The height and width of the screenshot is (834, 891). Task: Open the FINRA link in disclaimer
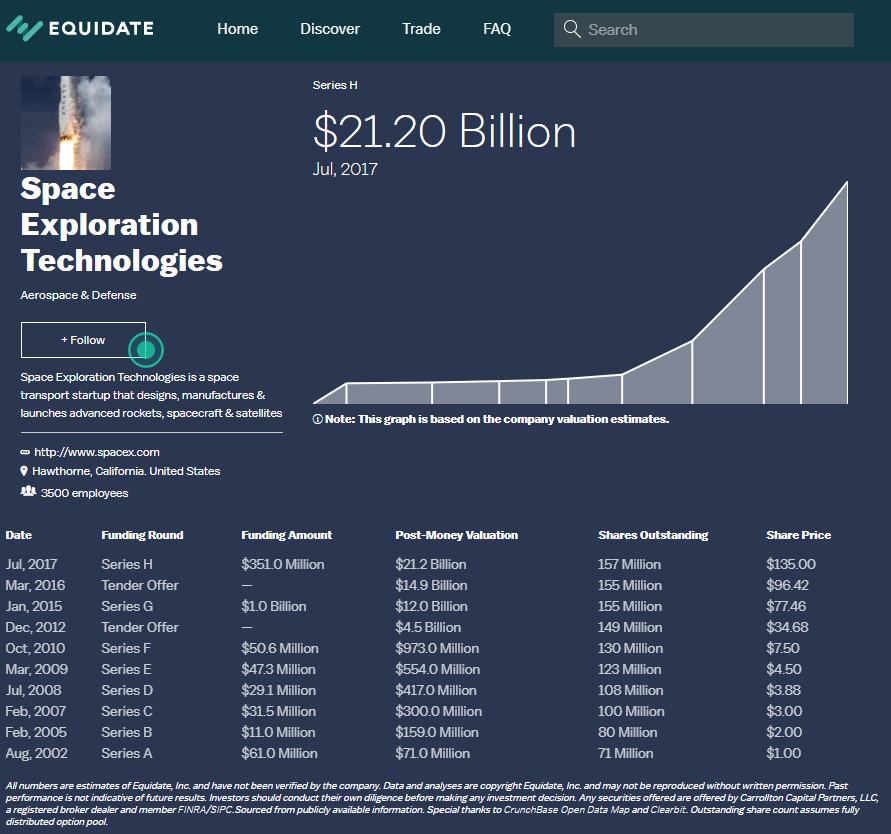(191, 810)
